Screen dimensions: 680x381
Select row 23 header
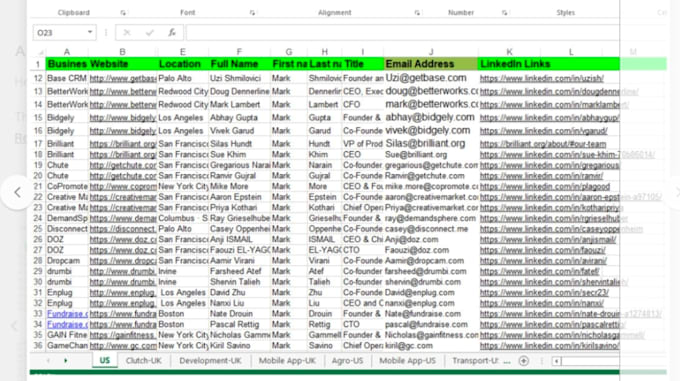pos(38,208)
